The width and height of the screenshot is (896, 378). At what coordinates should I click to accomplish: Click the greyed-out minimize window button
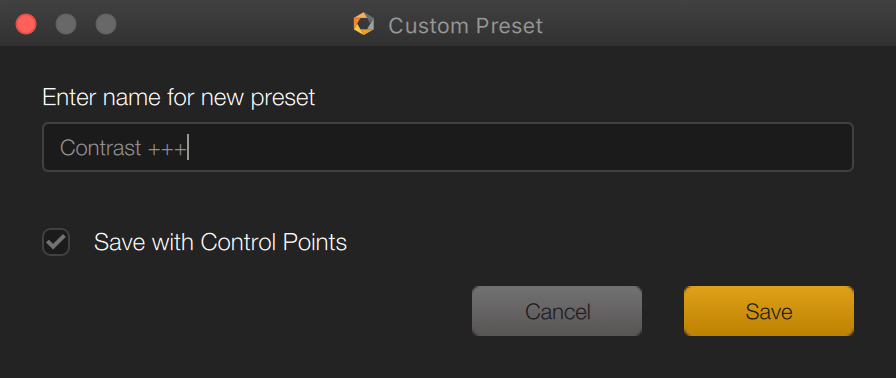66,25
